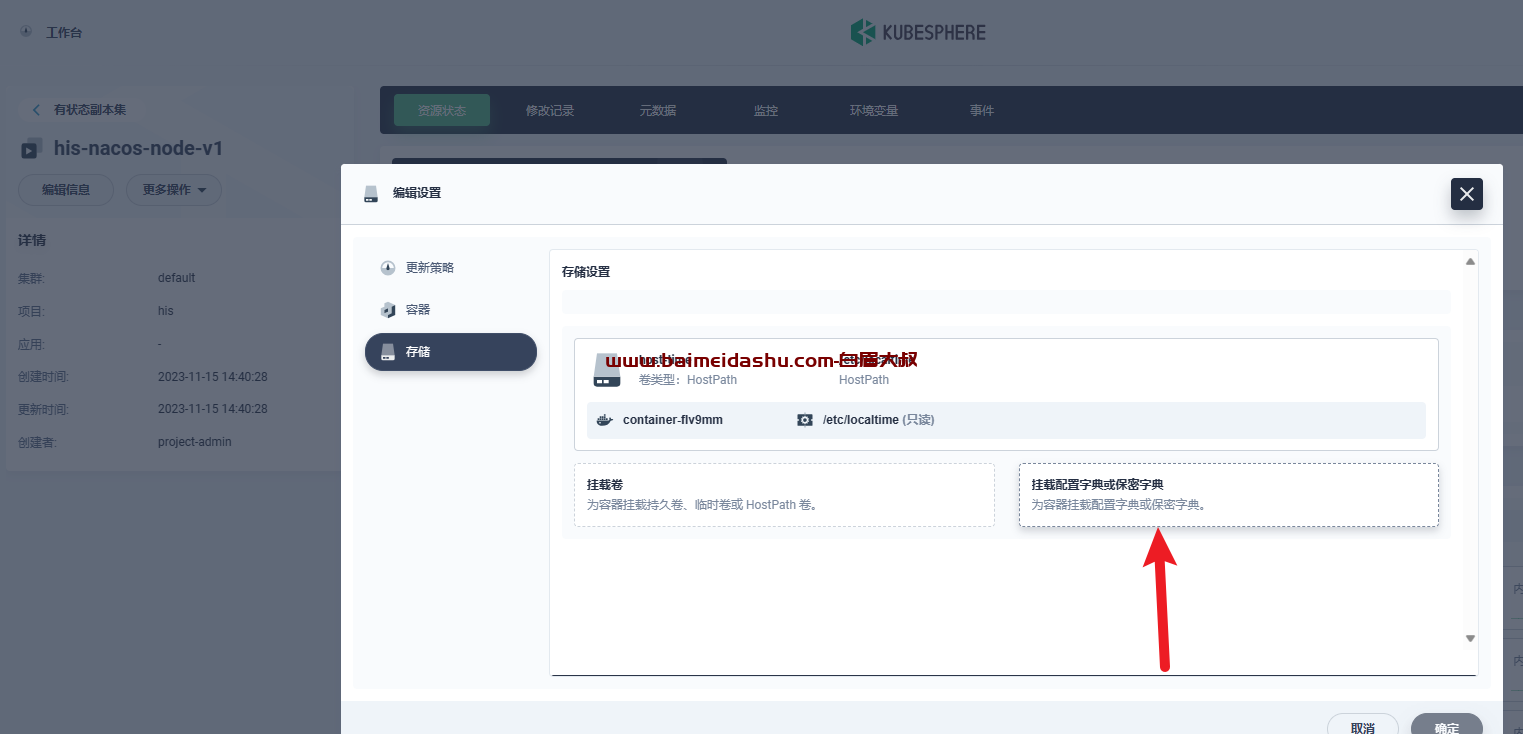Click the 容器 cube icon

pos(388,310)
